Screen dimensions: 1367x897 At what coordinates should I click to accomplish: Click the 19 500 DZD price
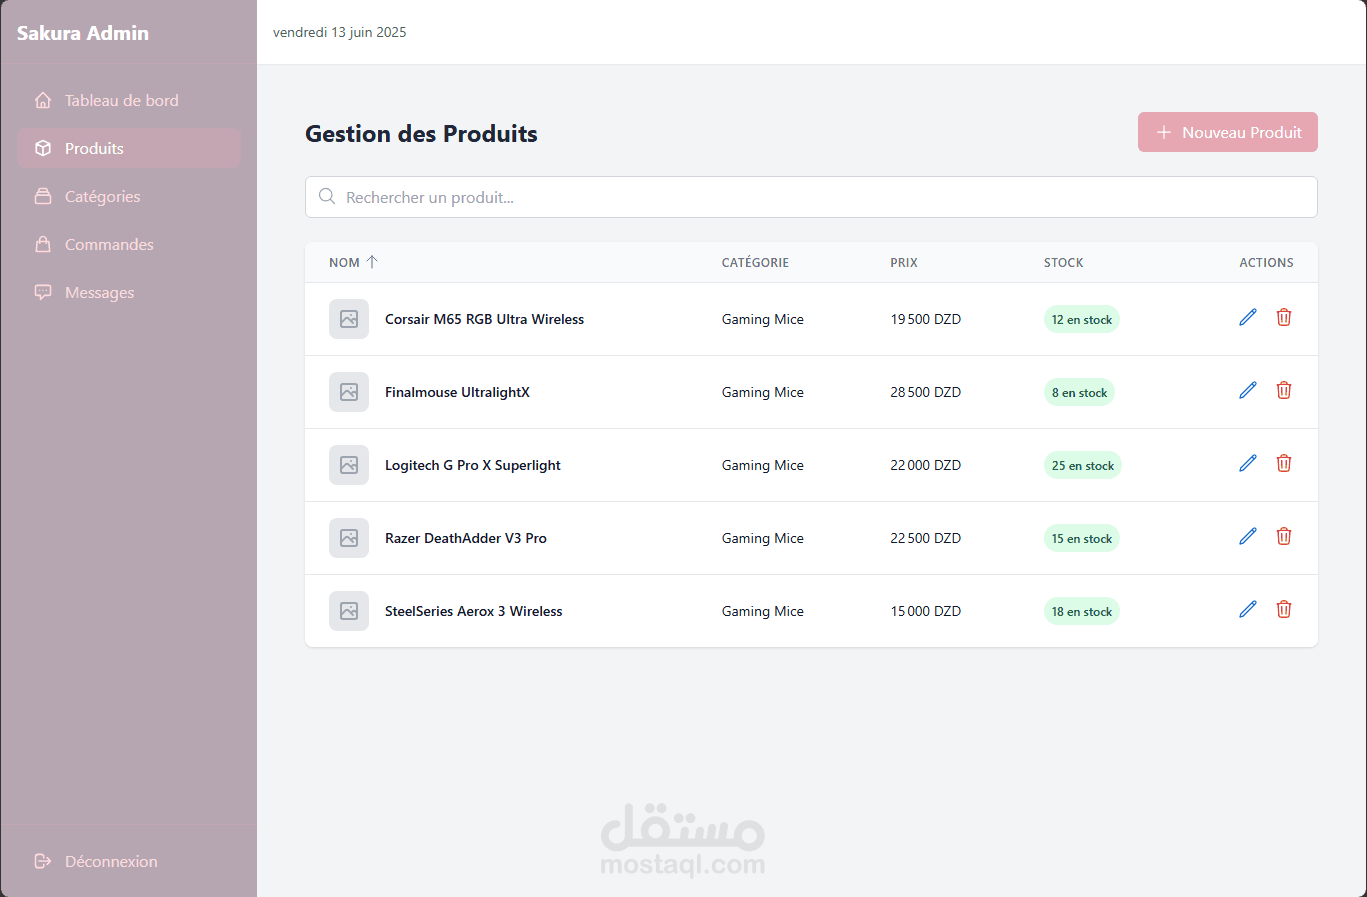coord(926,319)
